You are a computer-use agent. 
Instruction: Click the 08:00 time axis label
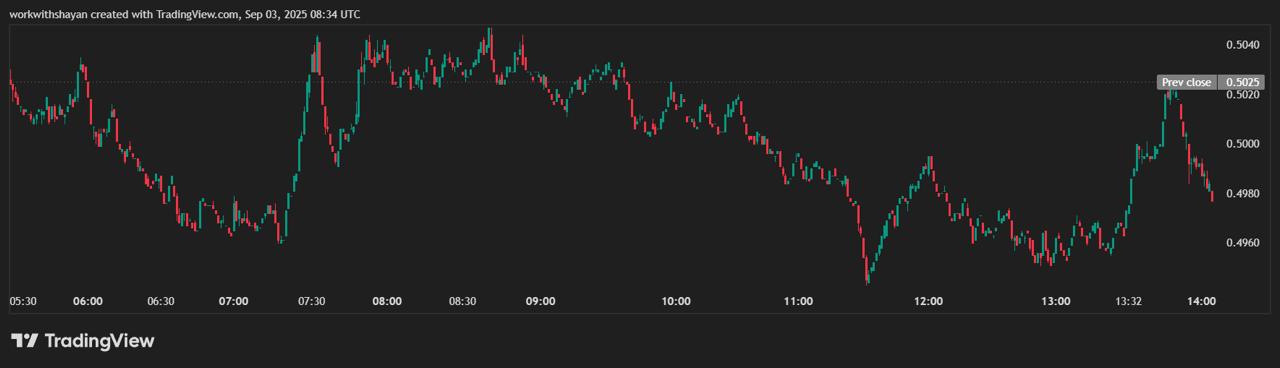pyautogui.click(x=387, y=301)
